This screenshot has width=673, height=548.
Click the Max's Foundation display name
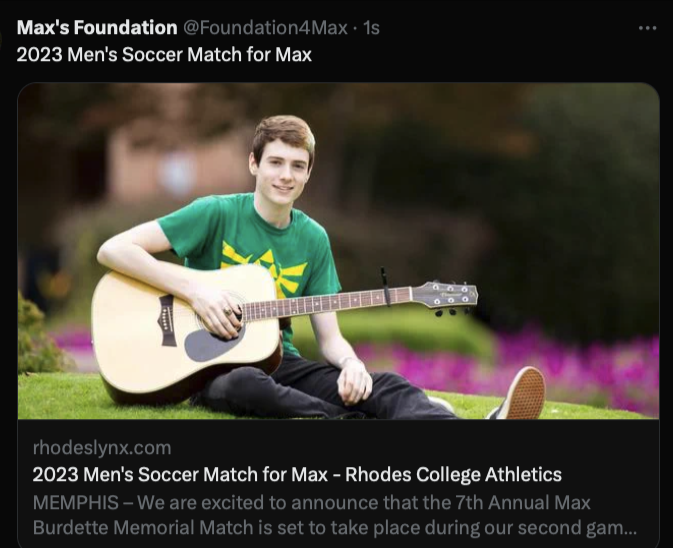tap(97, 28)
